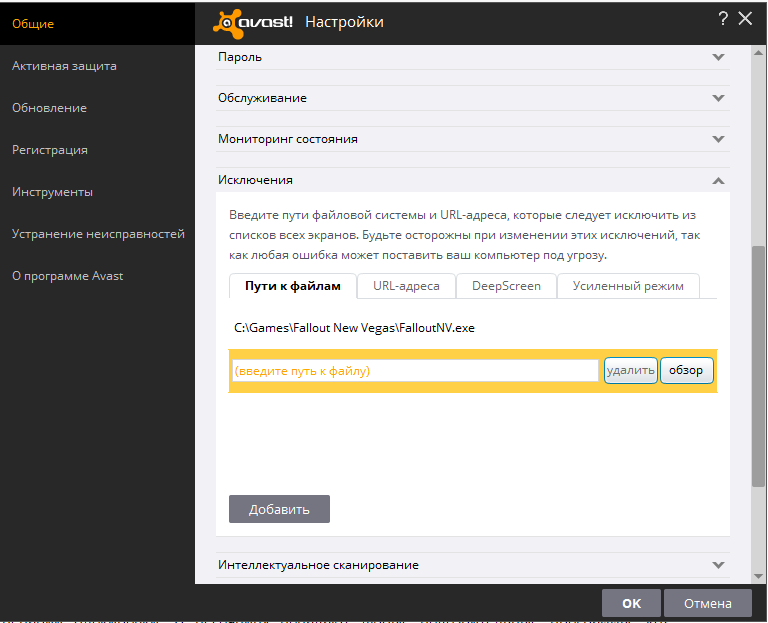Switch to the URL-адреса tab
The image size is (768, 623).
tap(406, 286)
